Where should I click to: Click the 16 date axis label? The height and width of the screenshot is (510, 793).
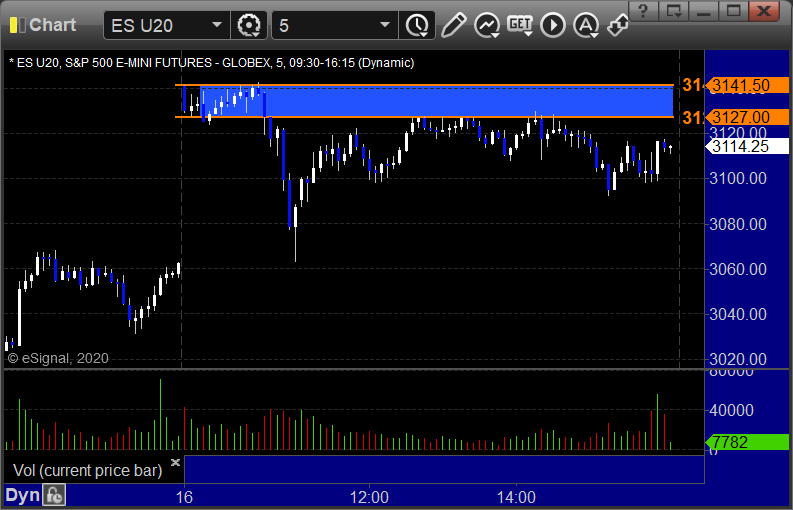[x=184, y=497]
